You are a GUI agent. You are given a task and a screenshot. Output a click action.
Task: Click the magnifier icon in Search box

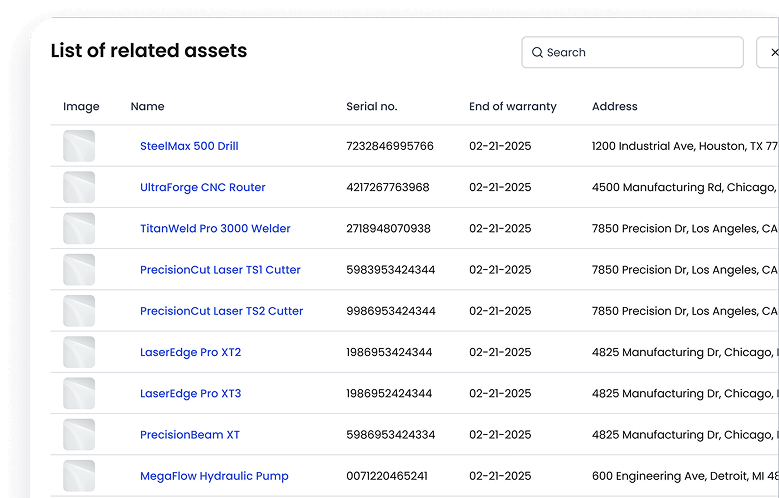tap(537, 52)
